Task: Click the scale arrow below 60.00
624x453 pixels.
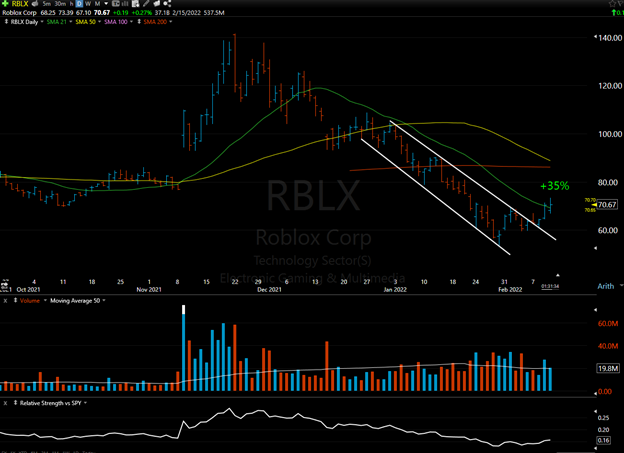Action: [595, 248]
